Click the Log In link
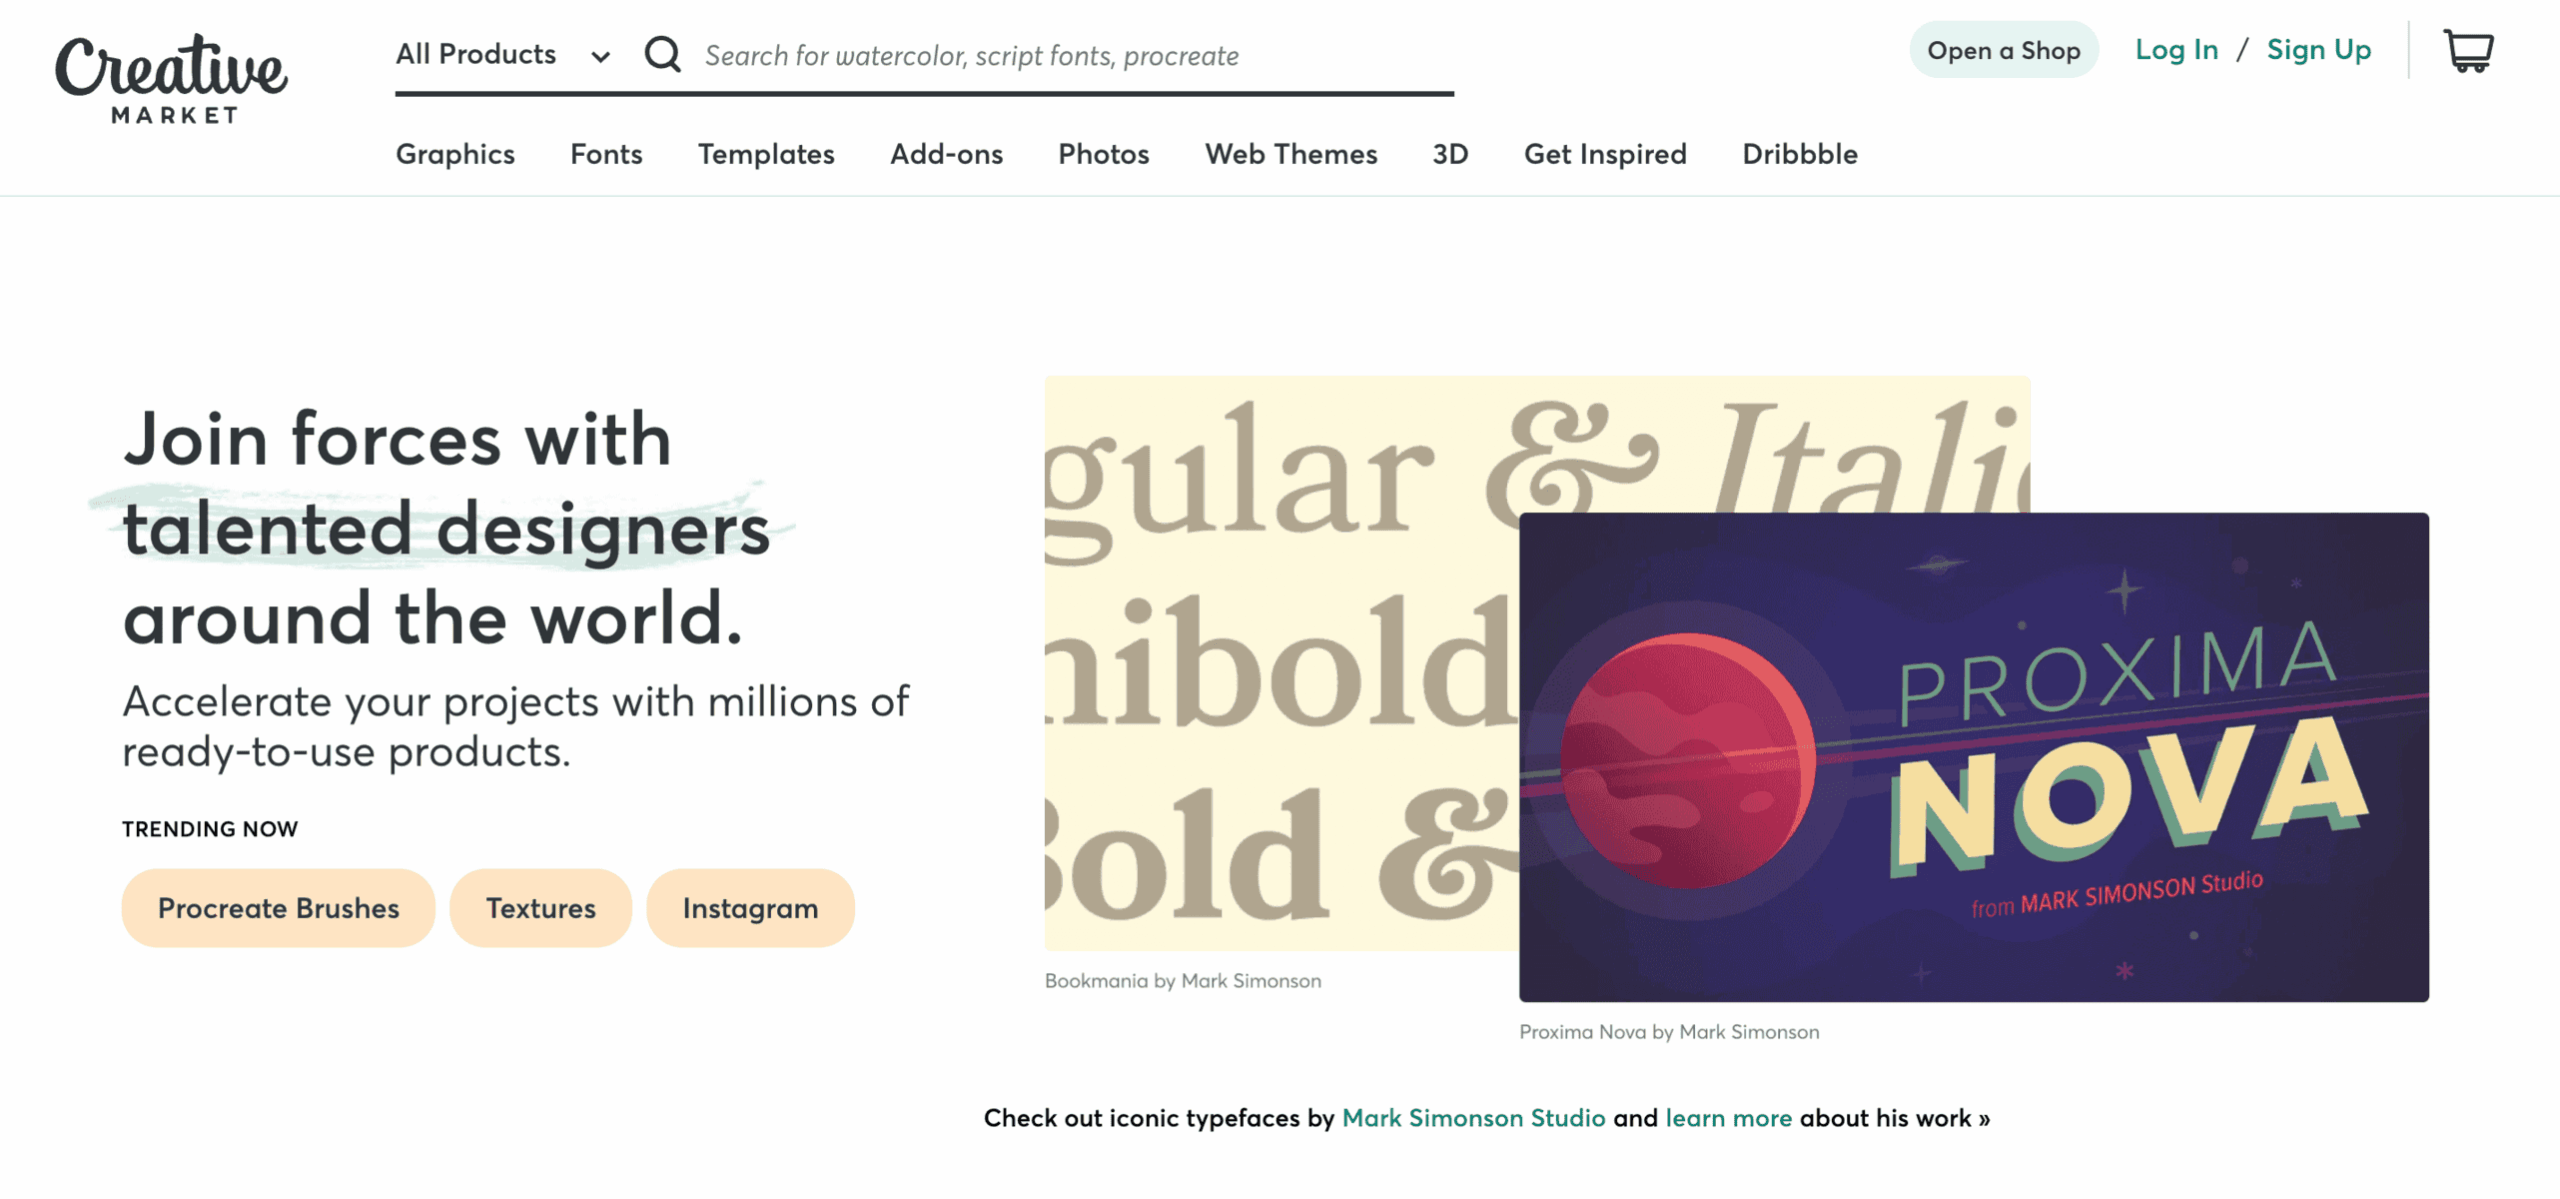The width and height of the screenshot is (2560, 1199). tap(2176, 50)
